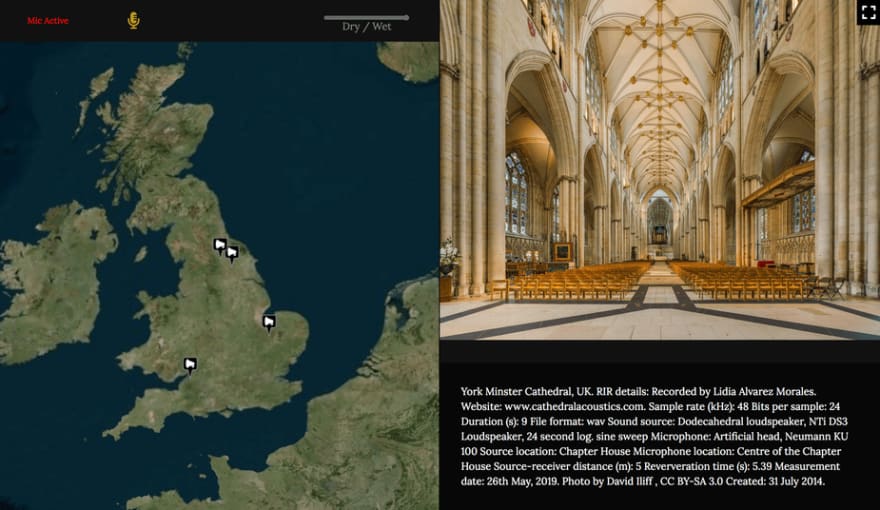The image size is (880, 510).
Task: Click the York Minster Cathedral, UK title text
Action: 526,392
